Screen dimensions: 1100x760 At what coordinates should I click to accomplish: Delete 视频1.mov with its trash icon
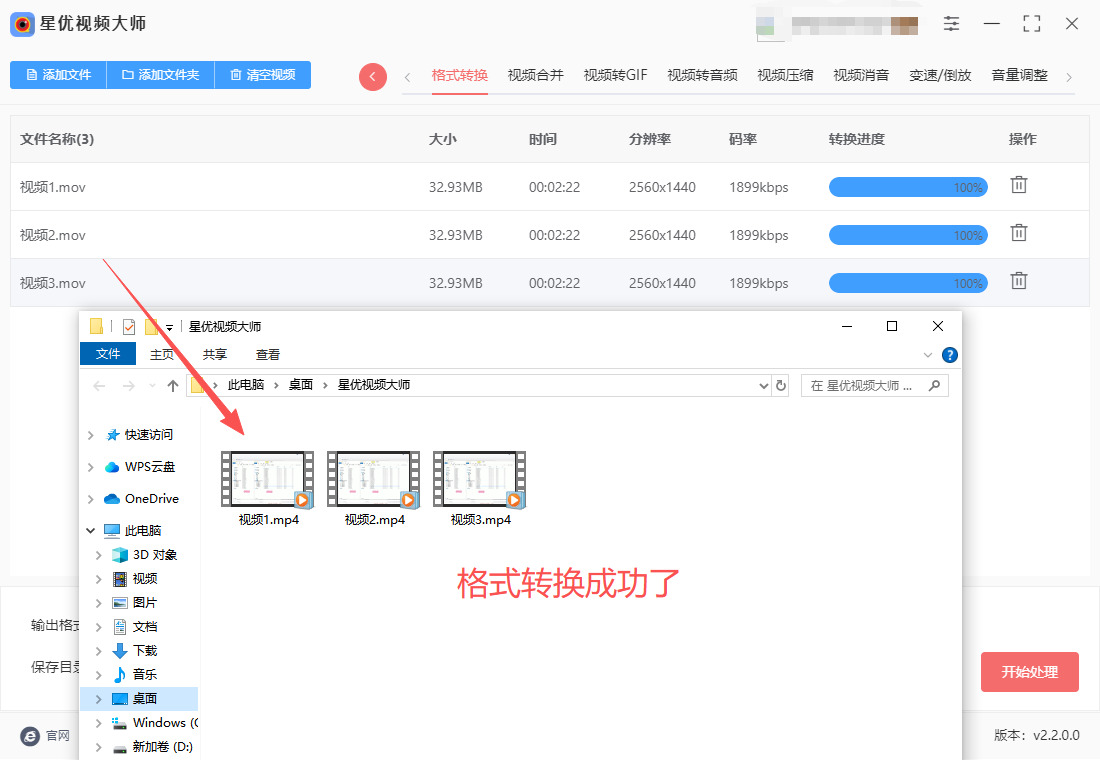(x=1018, y=185)
